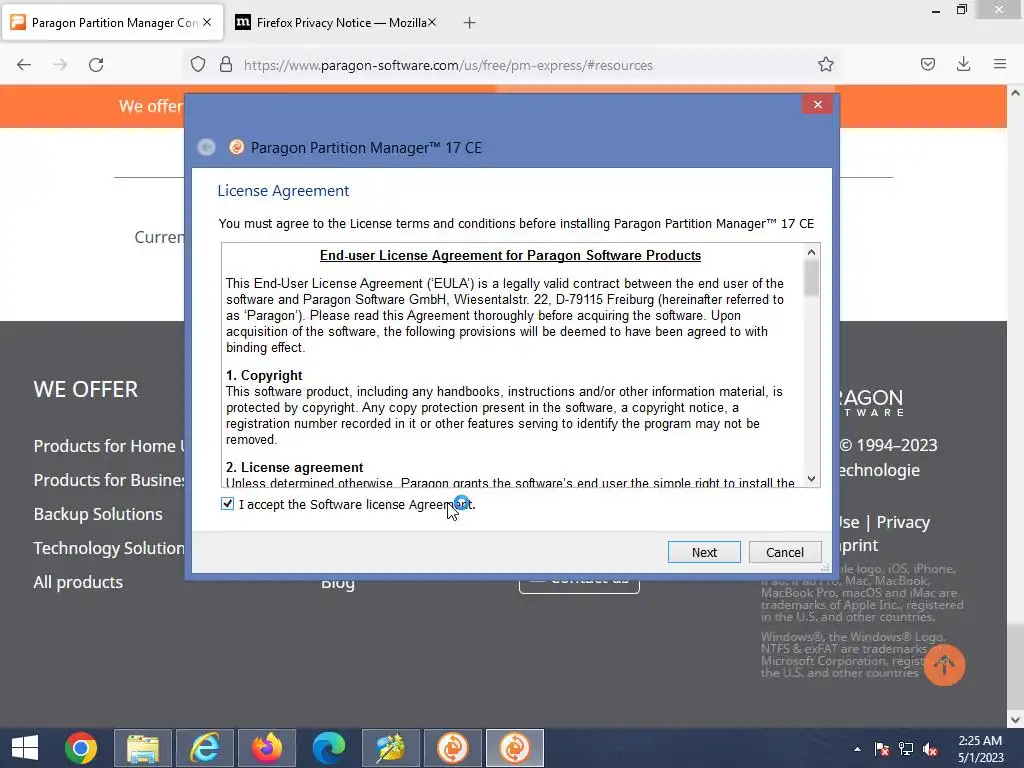Click the '1. Copyright' section heading

coord(264,376)
